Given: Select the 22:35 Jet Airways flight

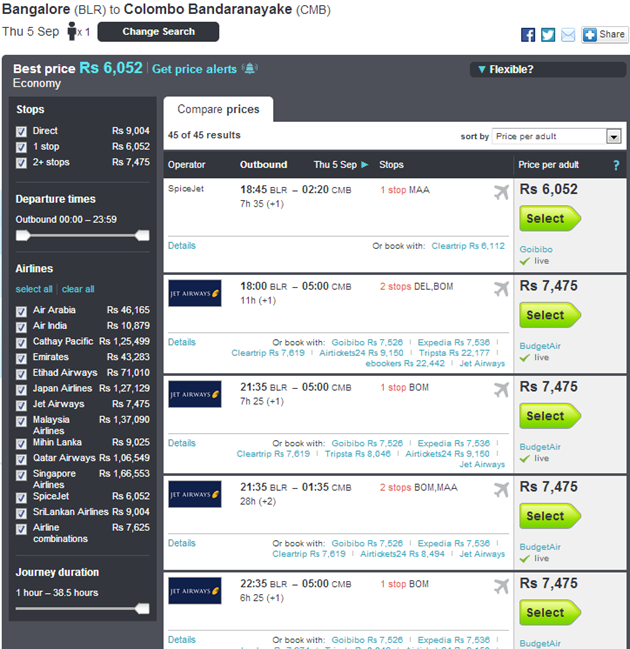Looking at the screenshot, I should (550, 613).
